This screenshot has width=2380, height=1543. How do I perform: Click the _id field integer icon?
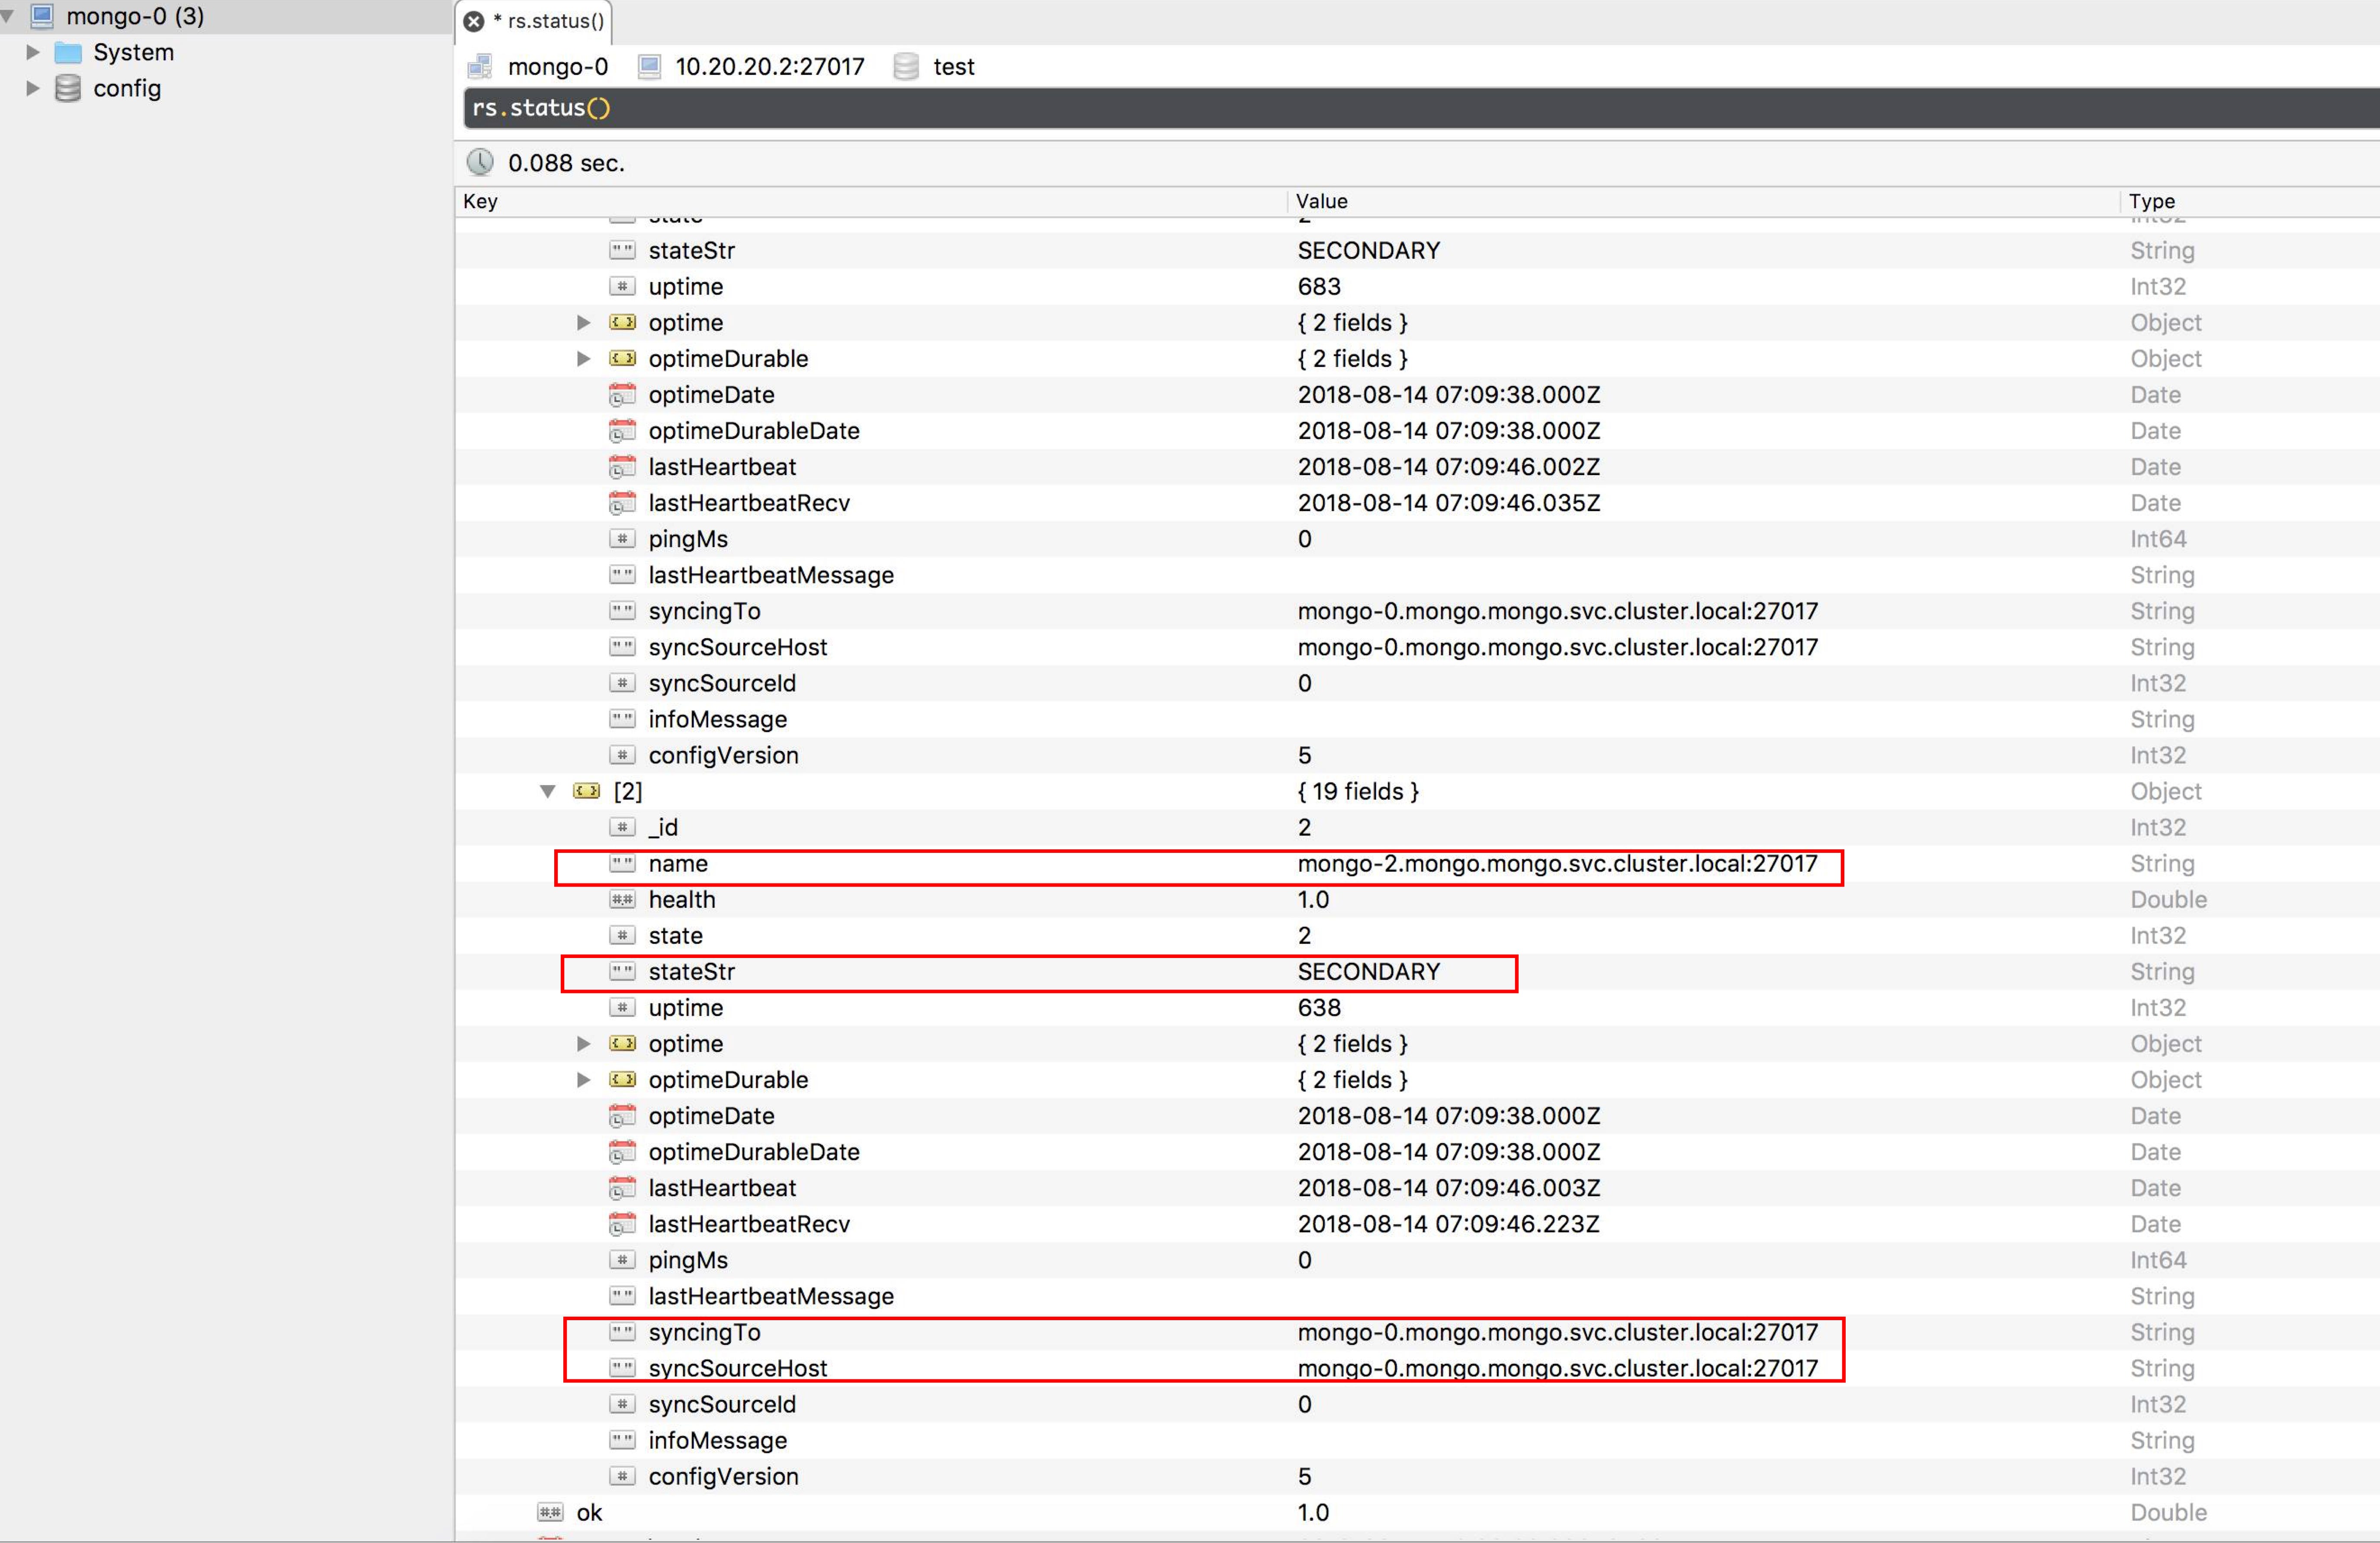pyautogui.click(x=622, y=827)
